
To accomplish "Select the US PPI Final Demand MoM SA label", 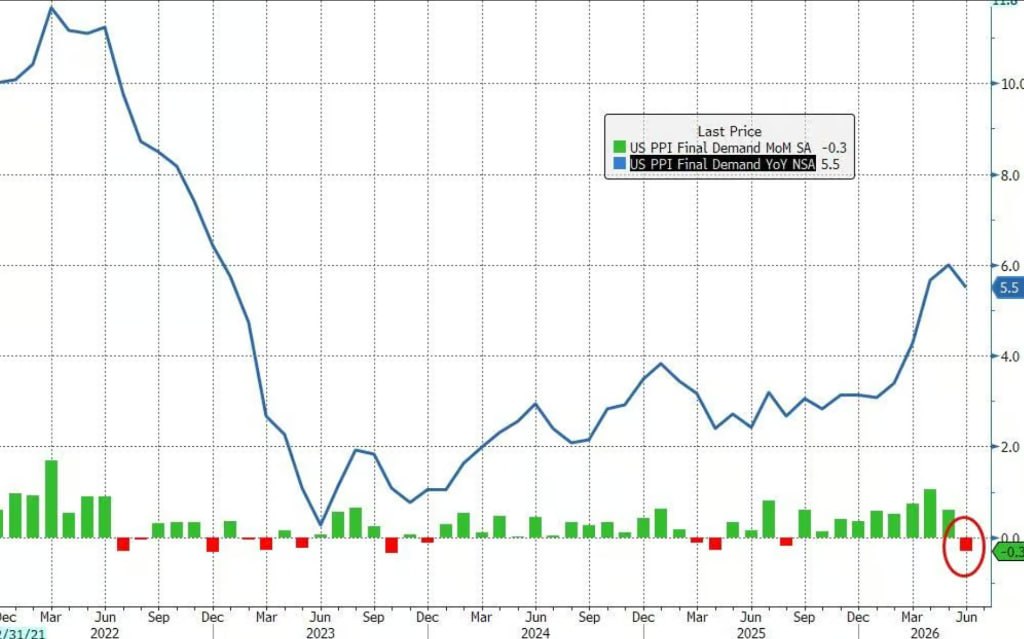I will click(x=720, y=148).
